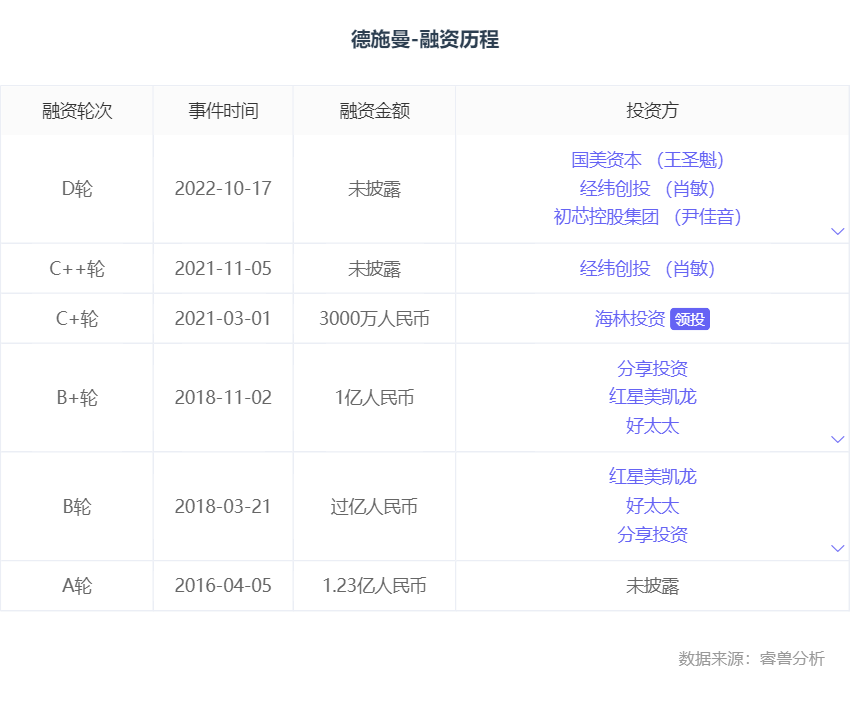Click the date 2016-04-05
The width and height of the screenshot is (850, 702).
pos(223,585)
